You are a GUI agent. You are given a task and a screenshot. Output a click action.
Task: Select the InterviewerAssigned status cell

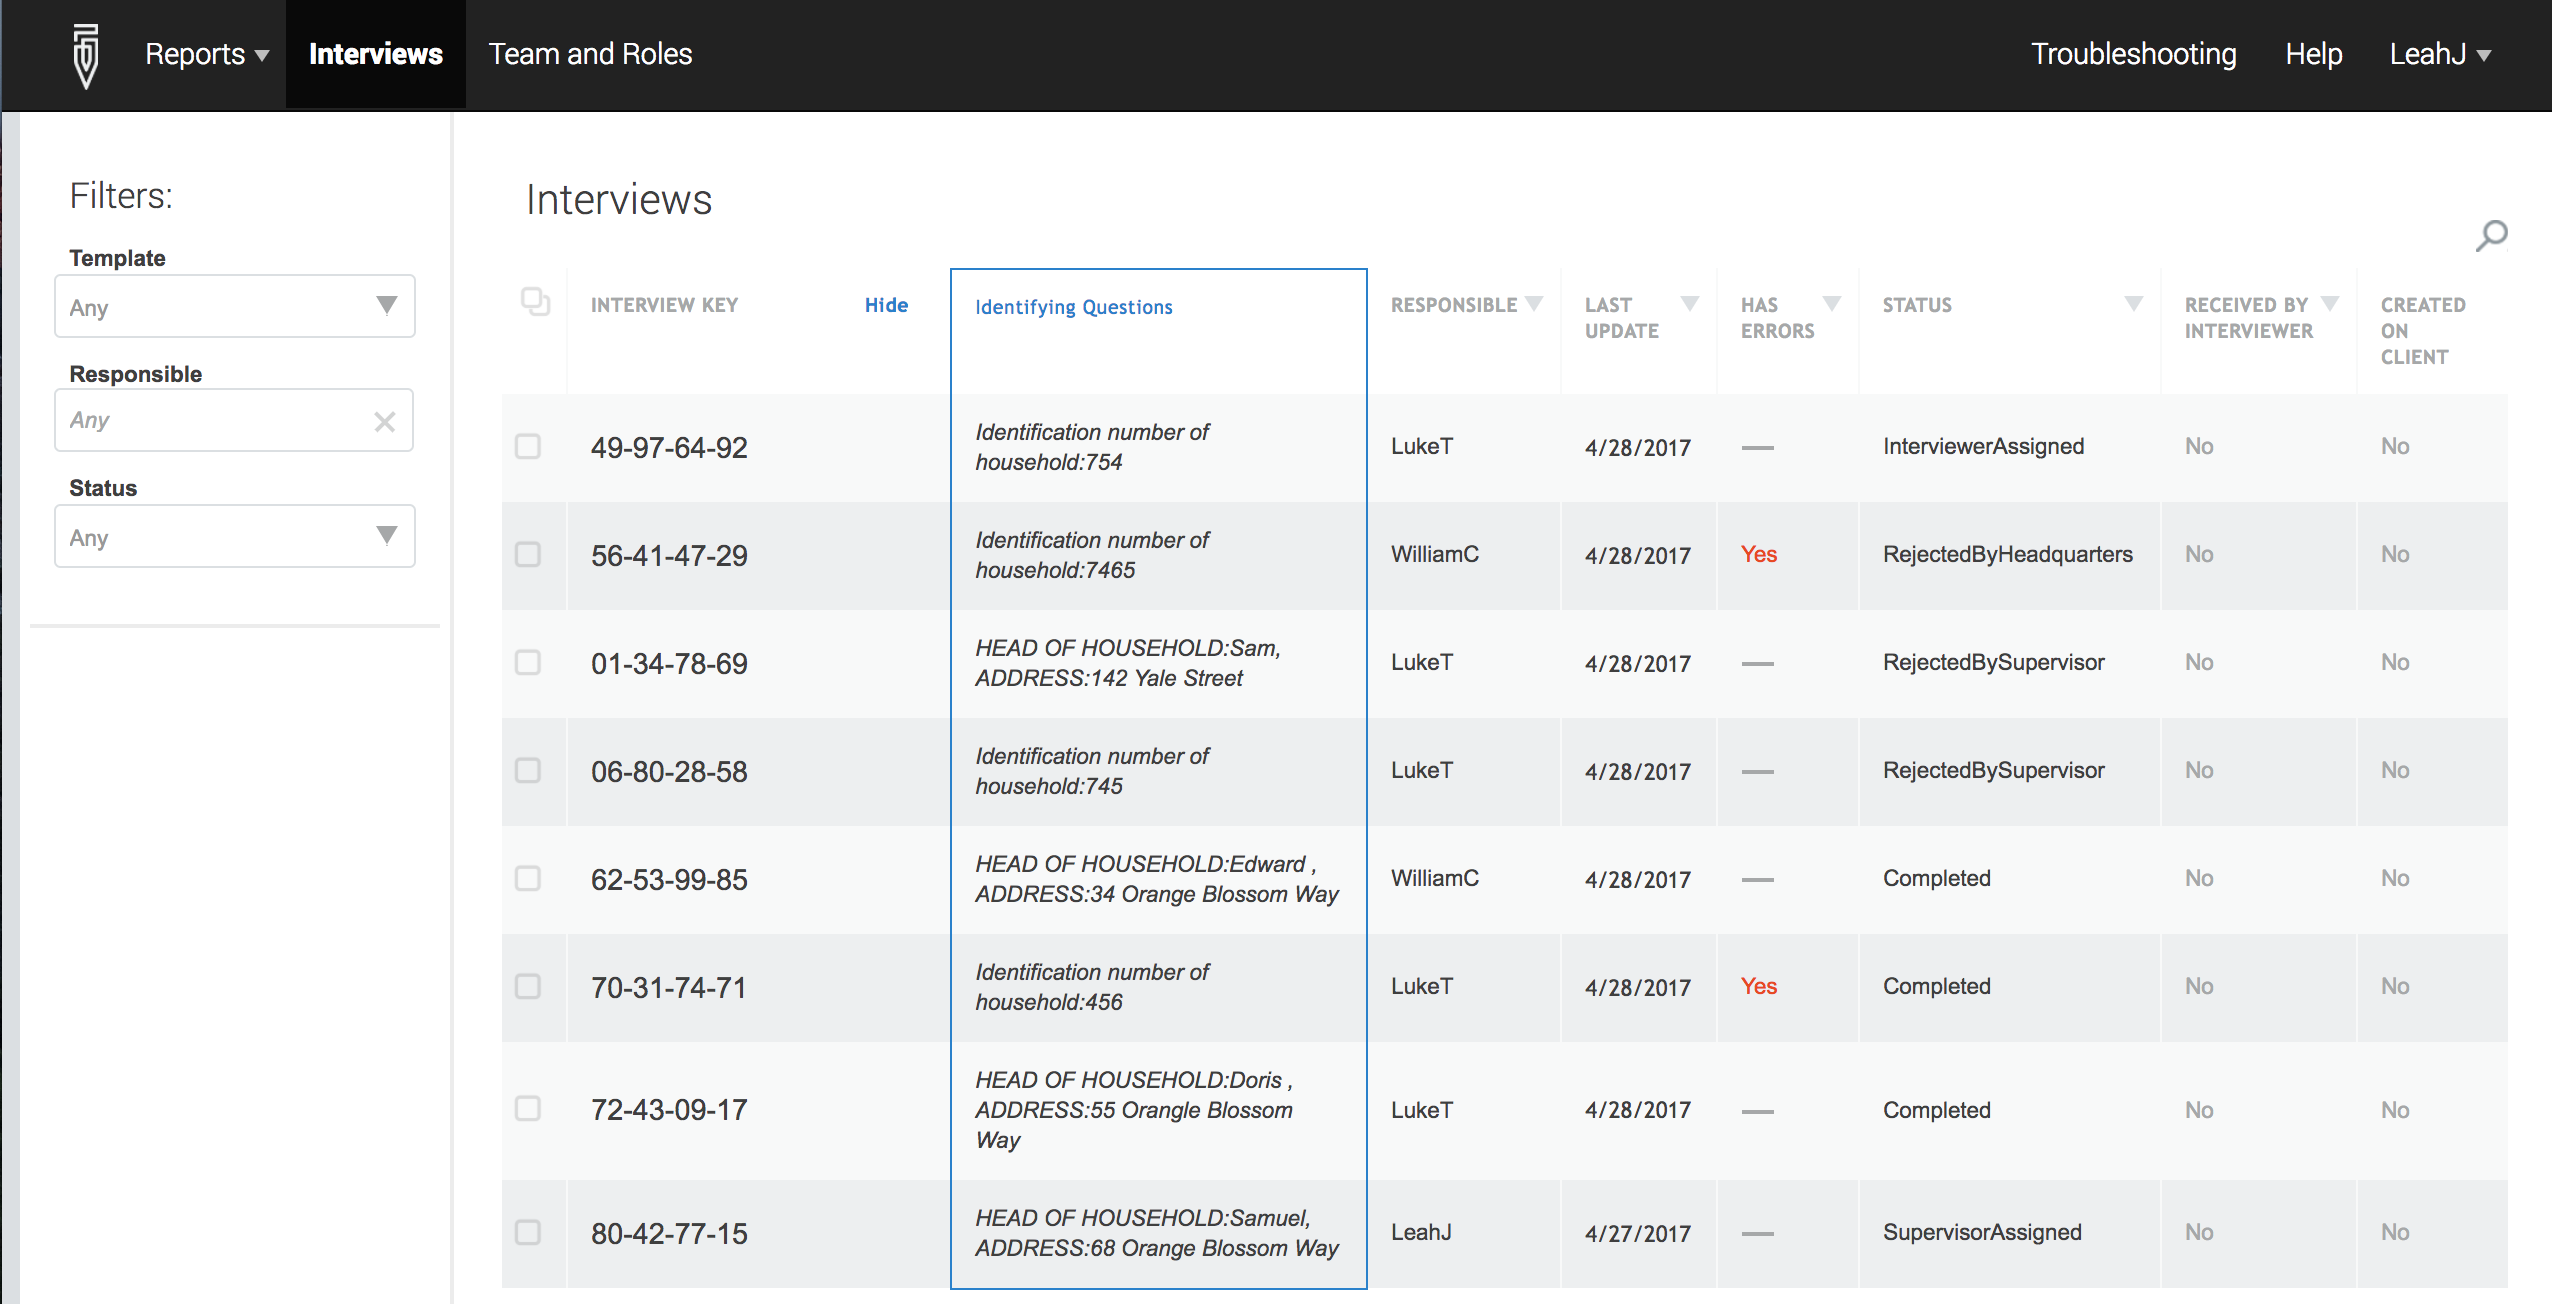coord(1983,446)
